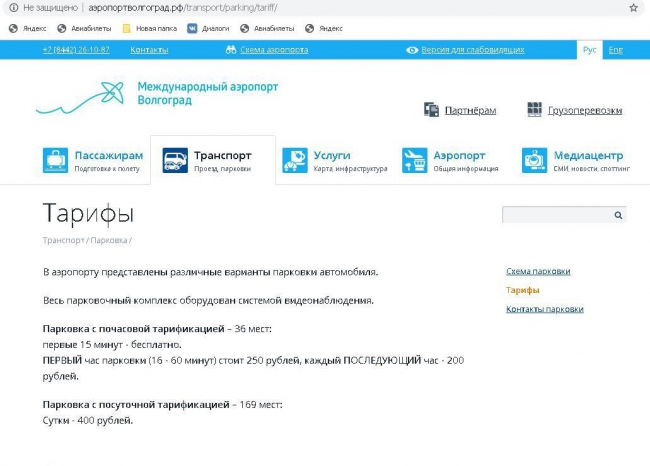Select the Рус language option
Viewport: 650px width, 466px height.
point(590,49)
